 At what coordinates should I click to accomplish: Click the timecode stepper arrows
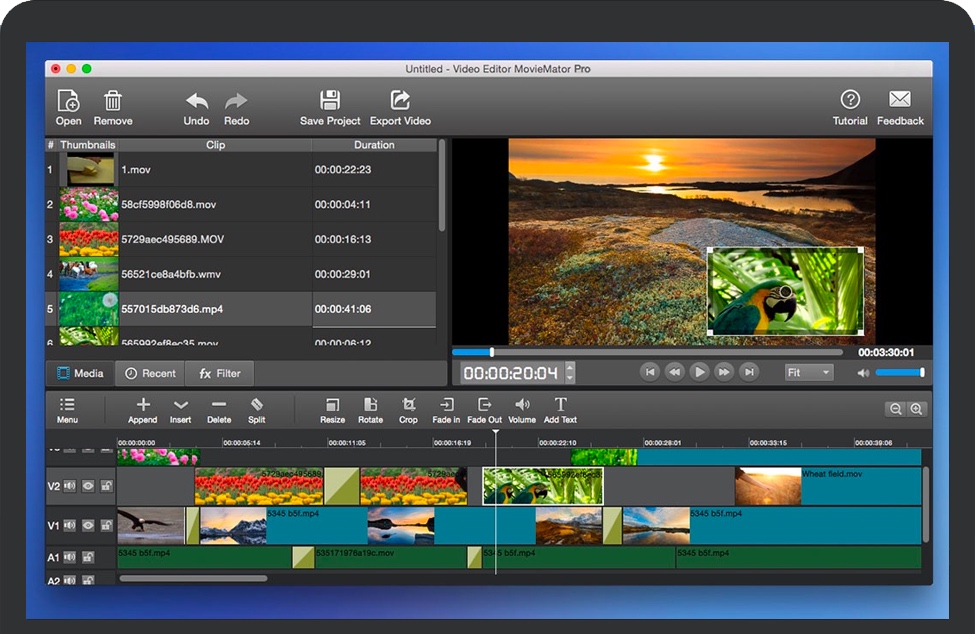570,373
